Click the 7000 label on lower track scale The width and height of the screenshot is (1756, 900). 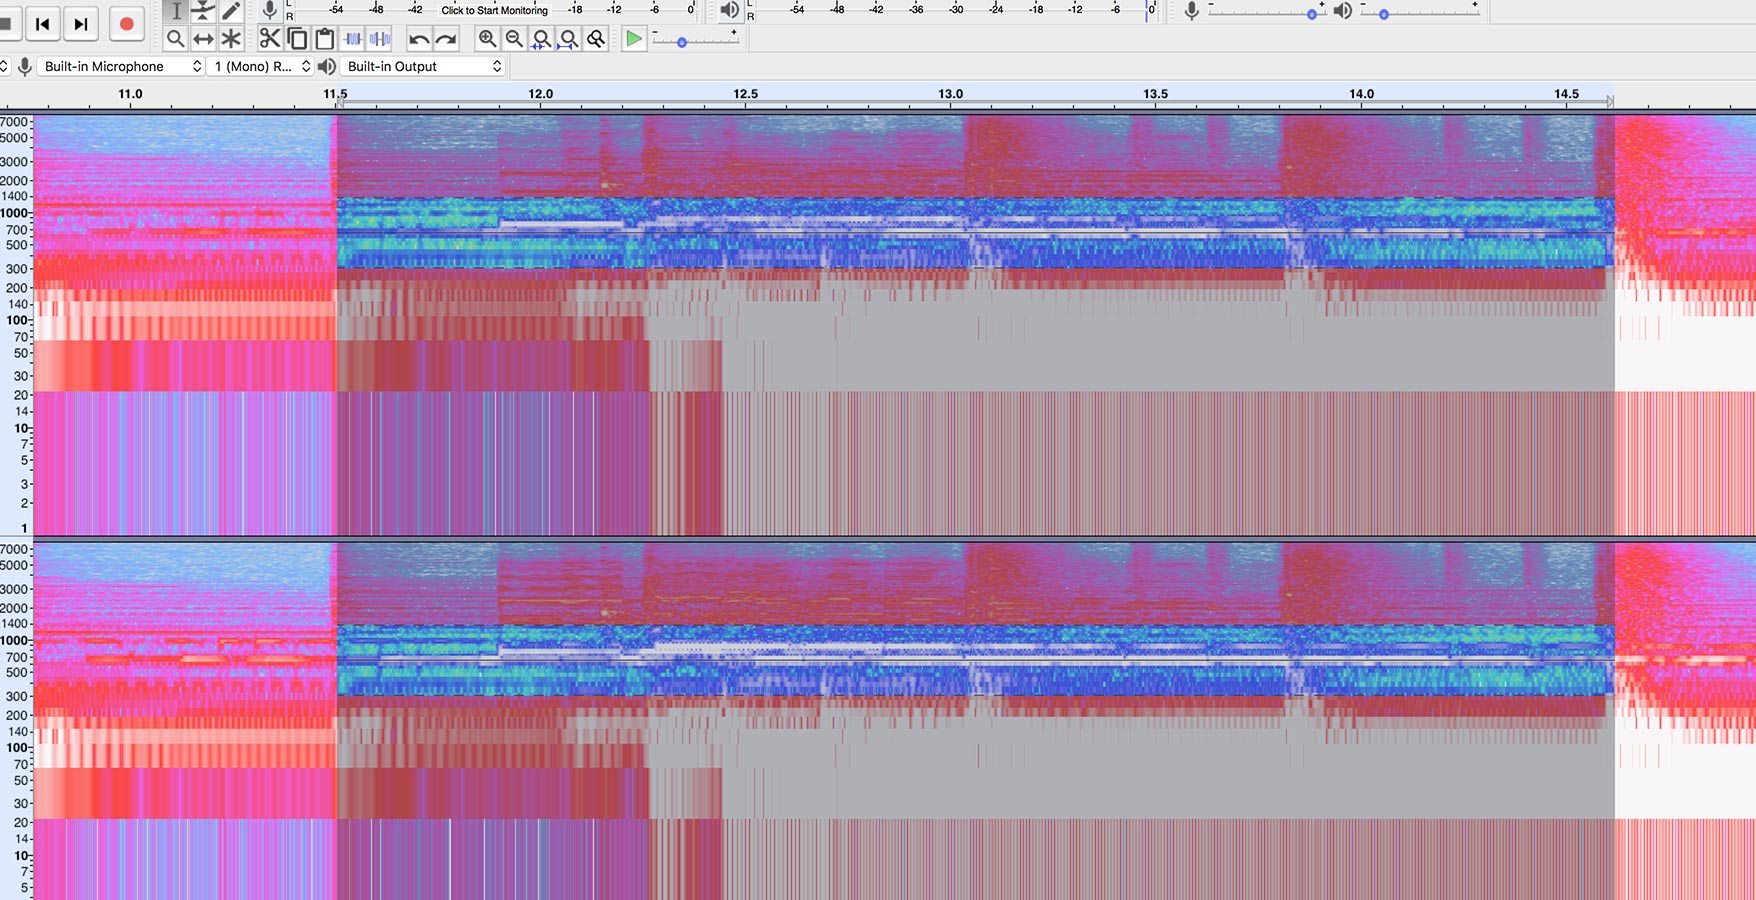tap(15, 549)
